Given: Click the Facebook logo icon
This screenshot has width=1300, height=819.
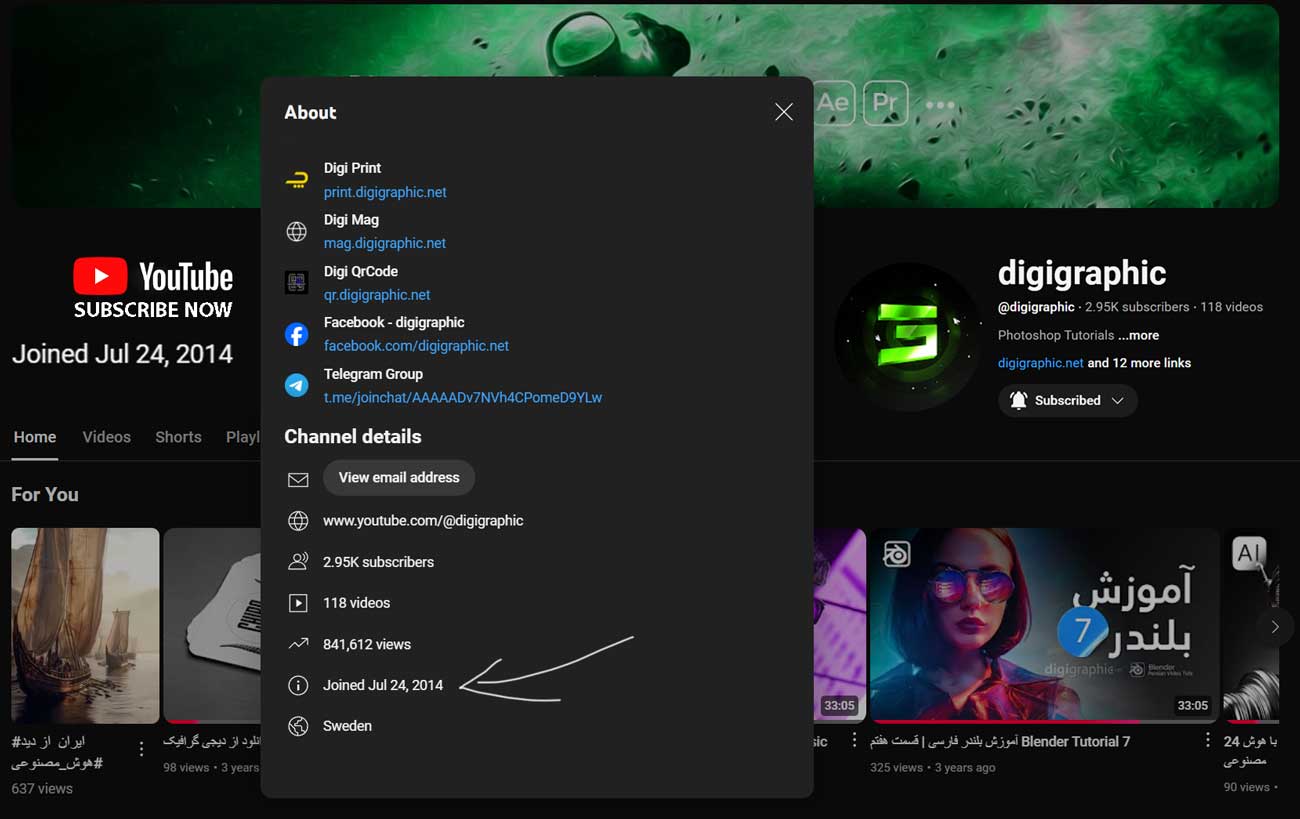Looking at the screenshot, I should tap(297, 334).
